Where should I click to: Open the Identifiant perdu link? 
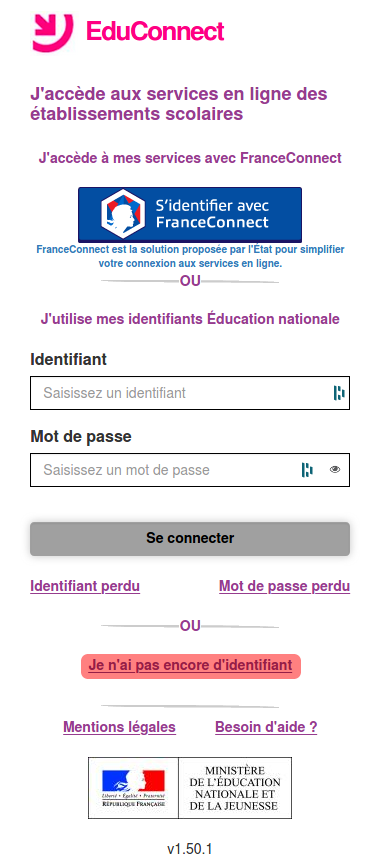tap(85, 586)
